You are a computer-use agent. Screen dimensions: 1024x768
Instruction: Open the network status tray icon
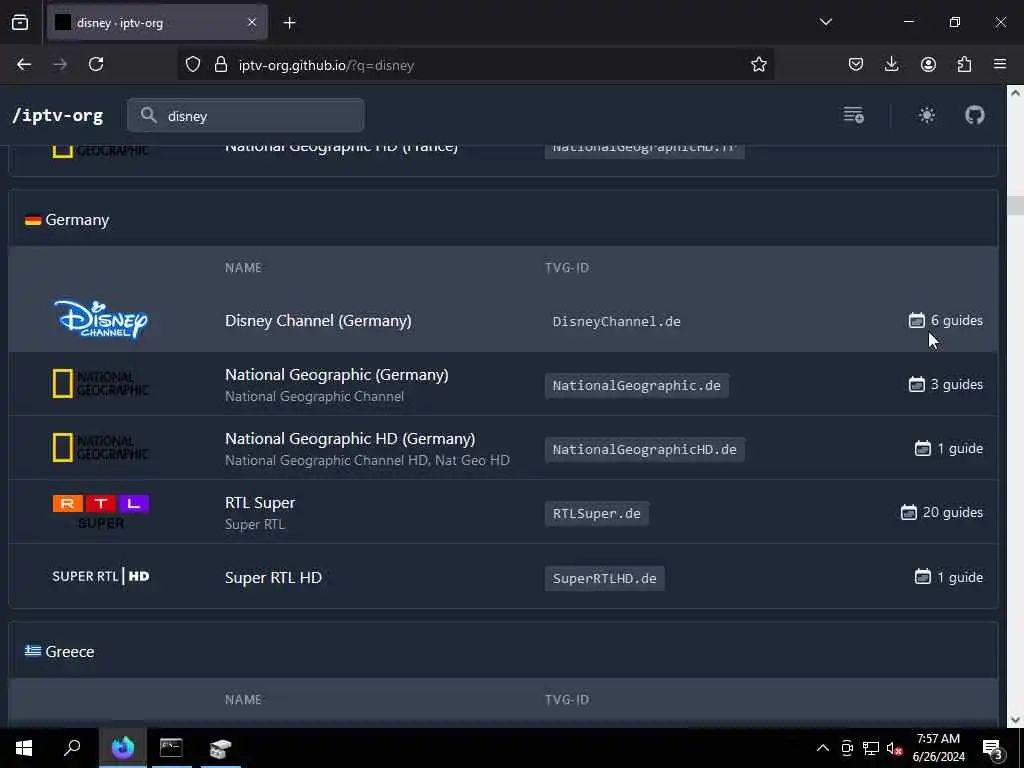(871, 748)
